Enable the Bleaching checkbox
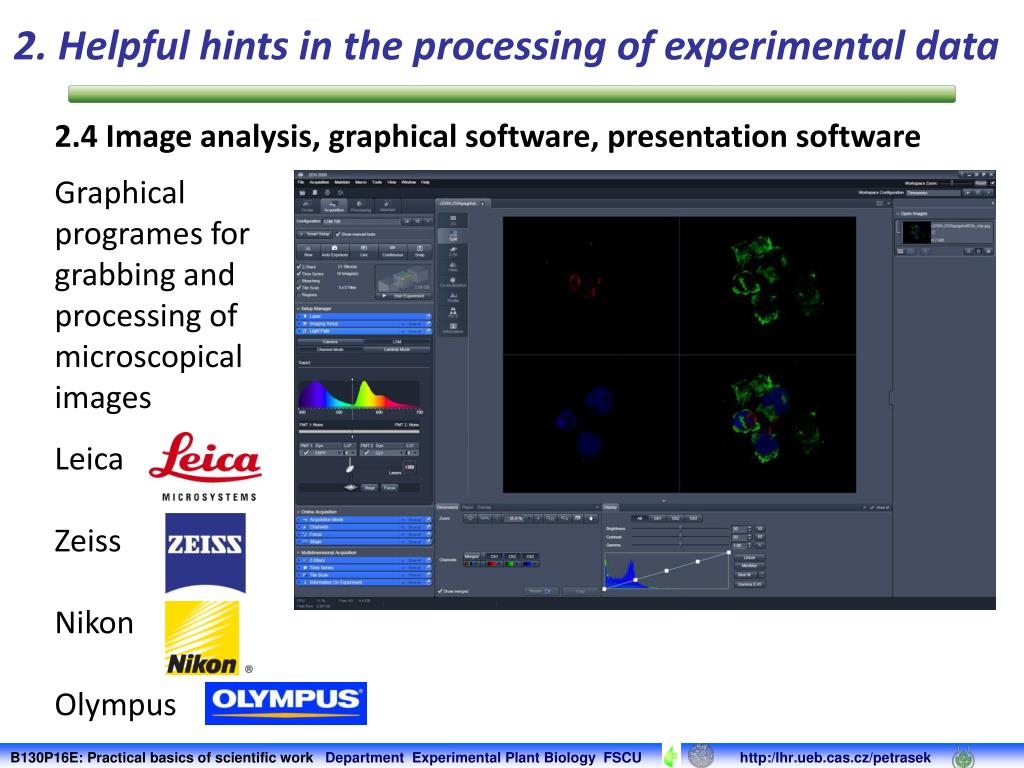 (299, 281)
